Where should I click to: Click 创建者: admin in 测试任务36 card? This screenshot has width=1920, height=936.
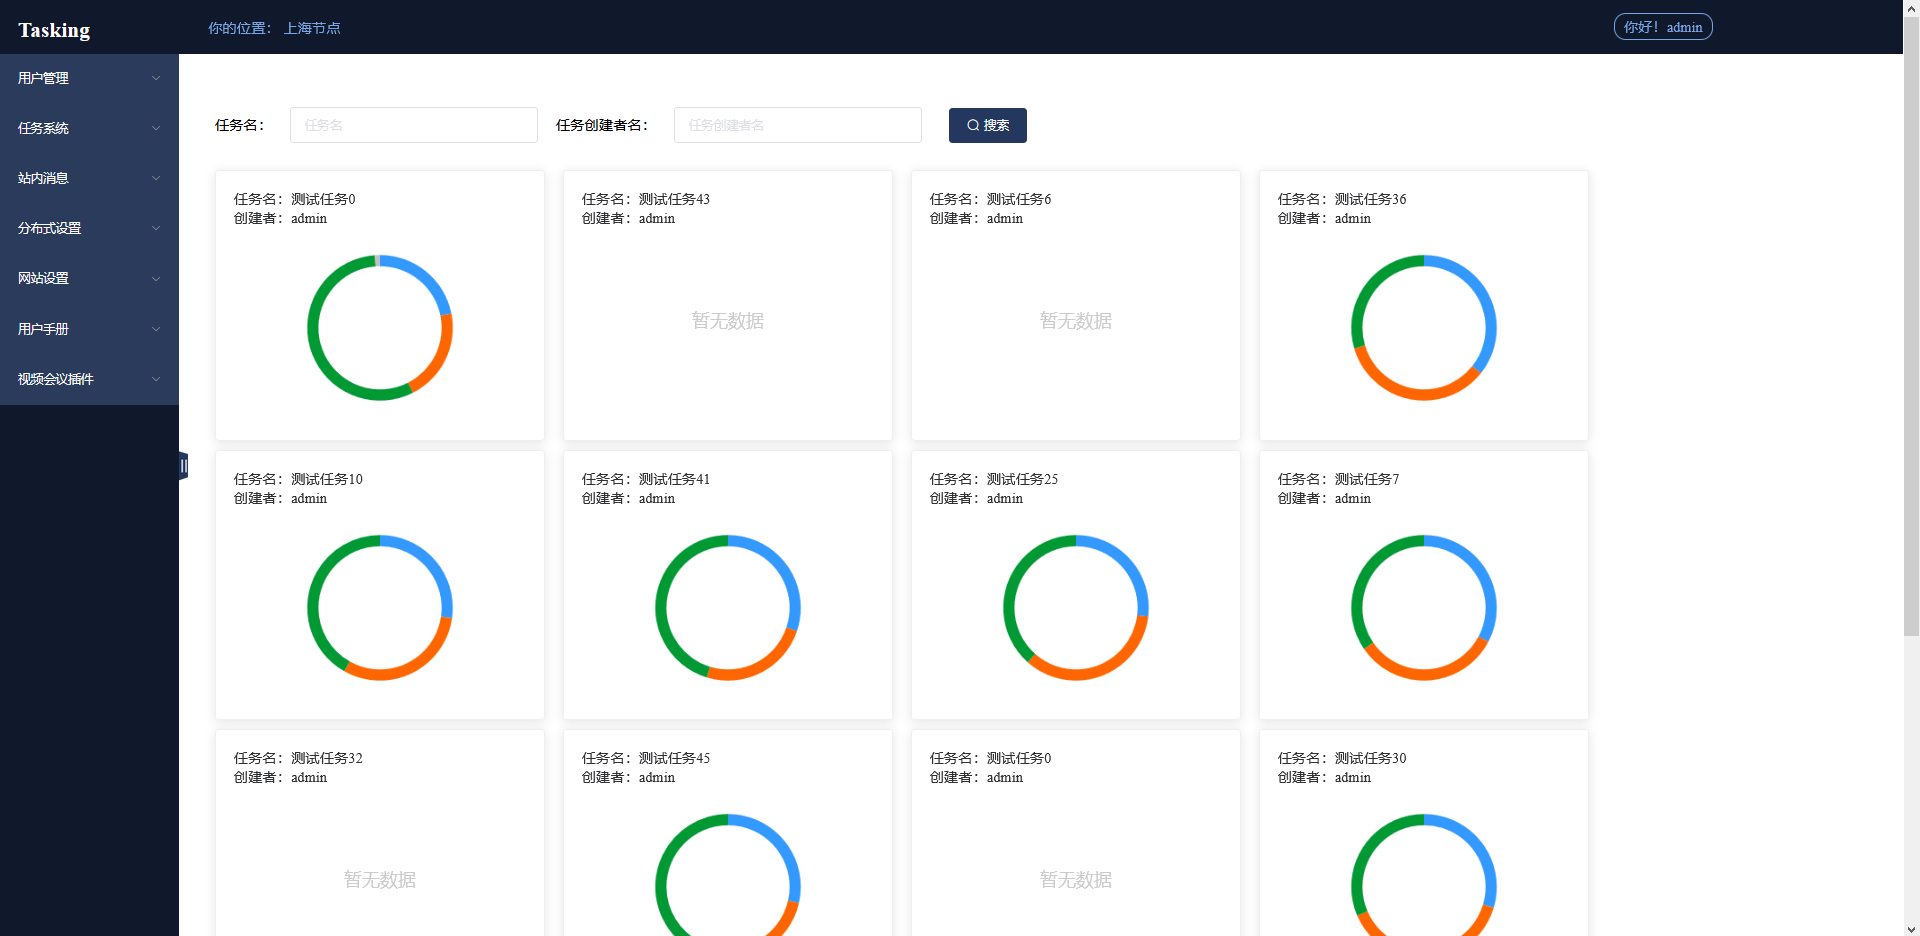[x=1324, y=218]
